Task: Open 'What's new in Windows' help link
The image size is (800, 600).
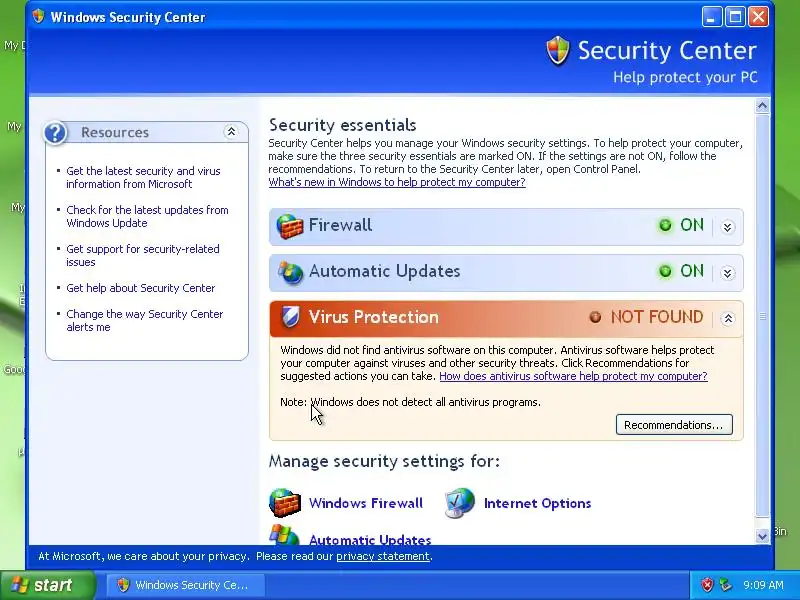Action: (x=397, y=182)
